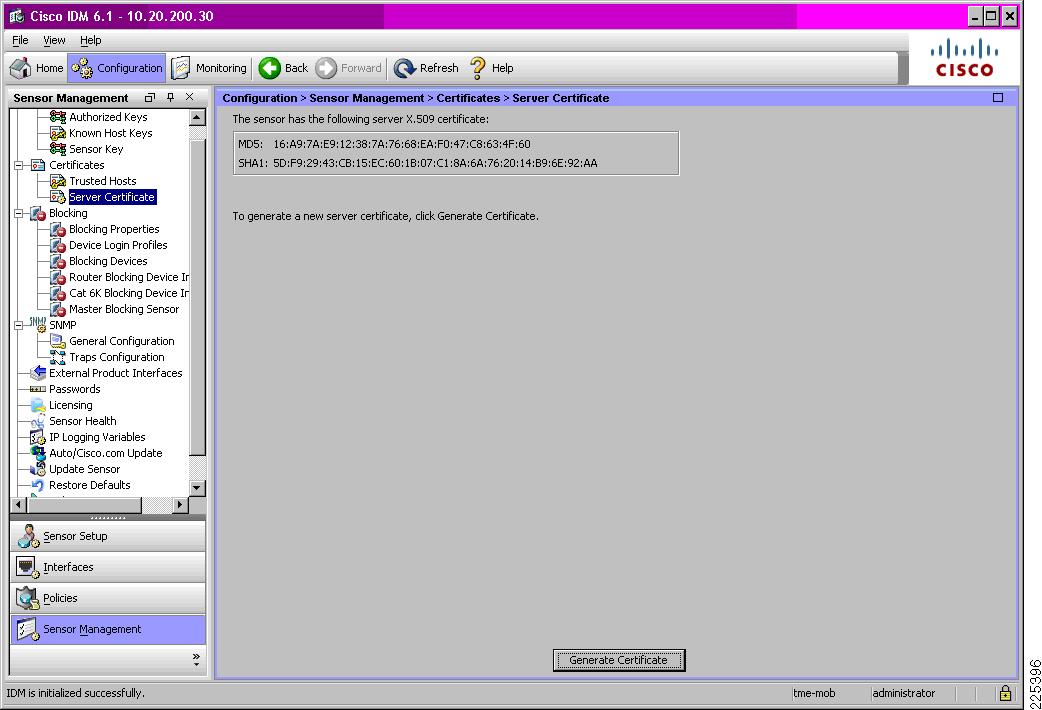The height and width of the screenshot is (710, 1042).
Task: Select the Configuration gears icon
Action: click(82, 68)
